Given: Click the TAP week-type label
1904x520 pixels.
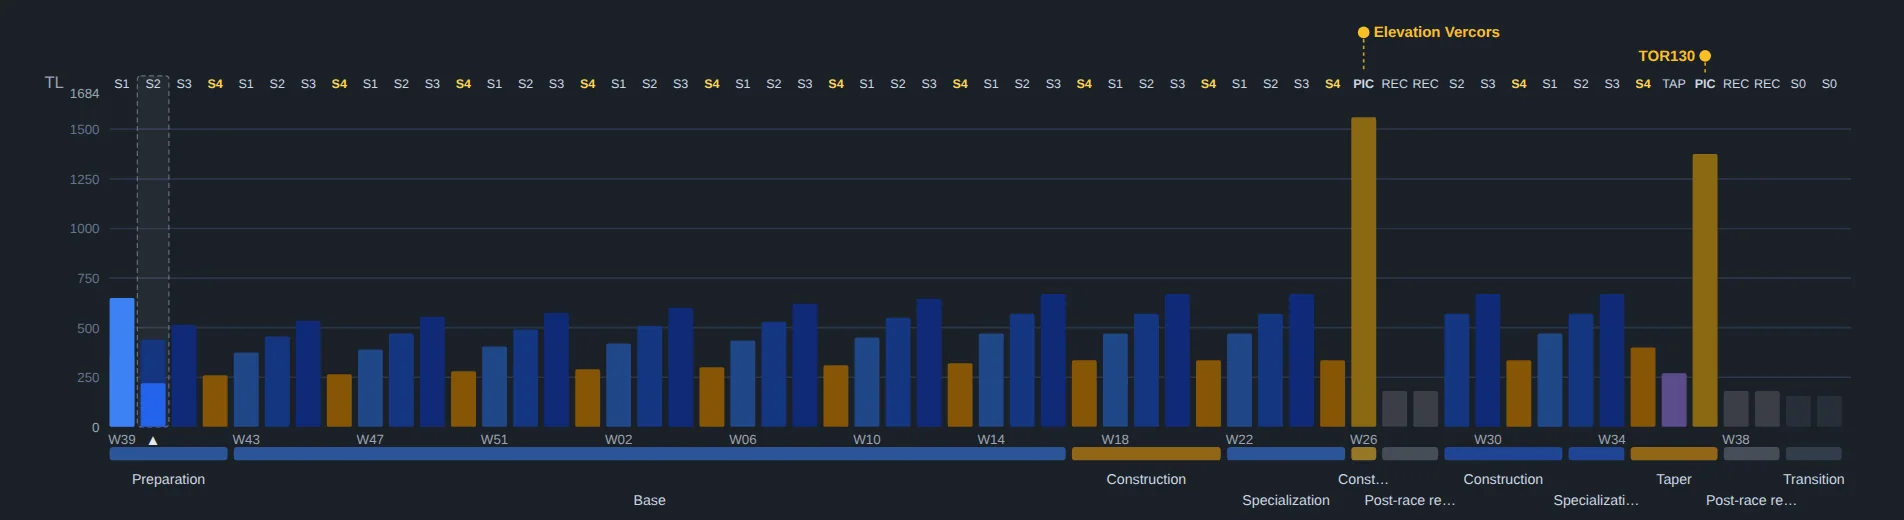Looking at the screenshot, I should (1674, 84).
